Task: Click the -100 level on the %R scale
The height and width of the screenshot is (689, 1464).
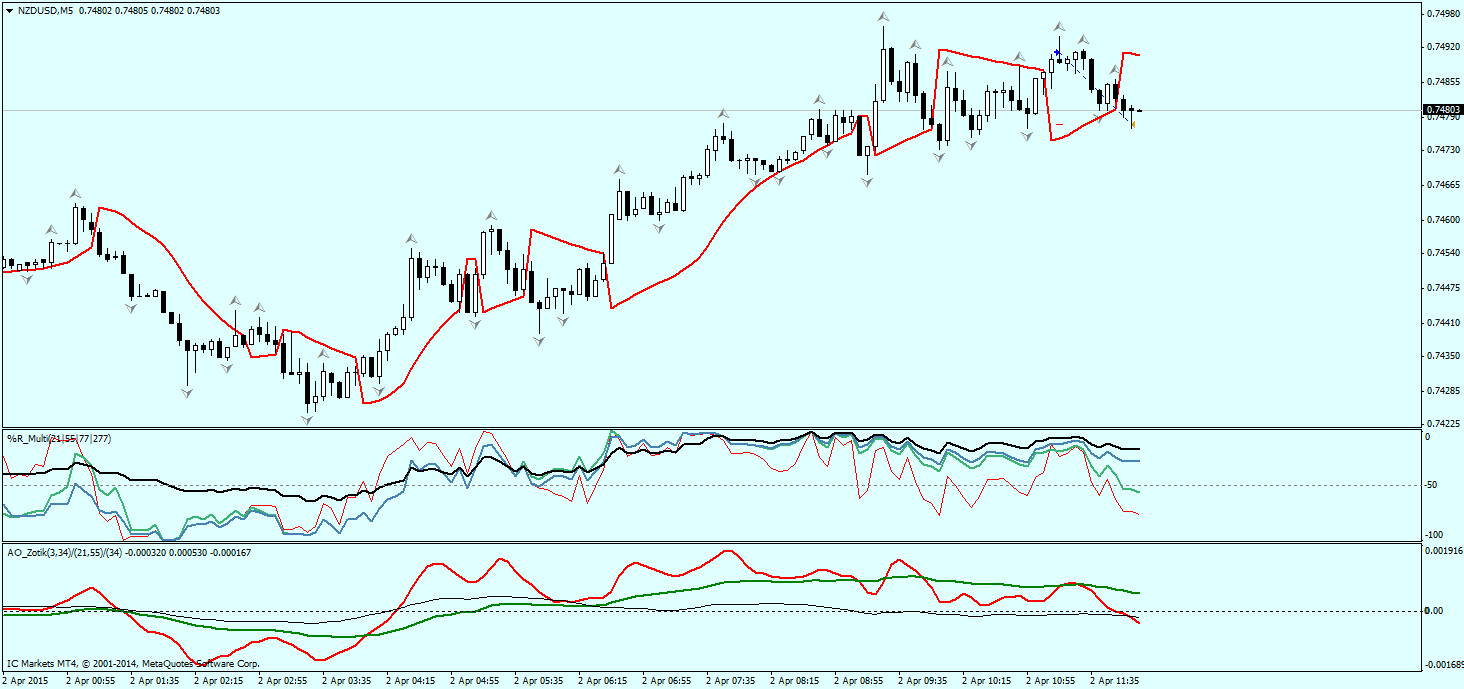Action: pyautogui.click(x=1434, y=535)
